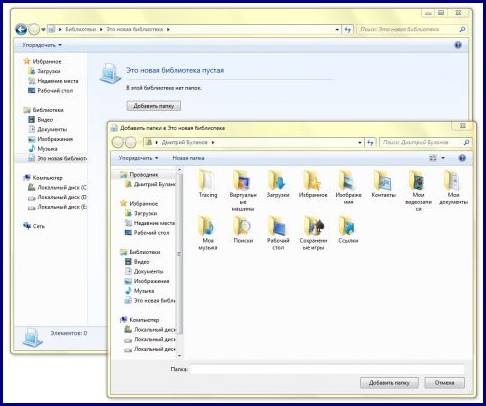The height and width of the screenshot is (406, 486).
Task: Click Добавить папку button in the empty library
Action: [154, 106]
